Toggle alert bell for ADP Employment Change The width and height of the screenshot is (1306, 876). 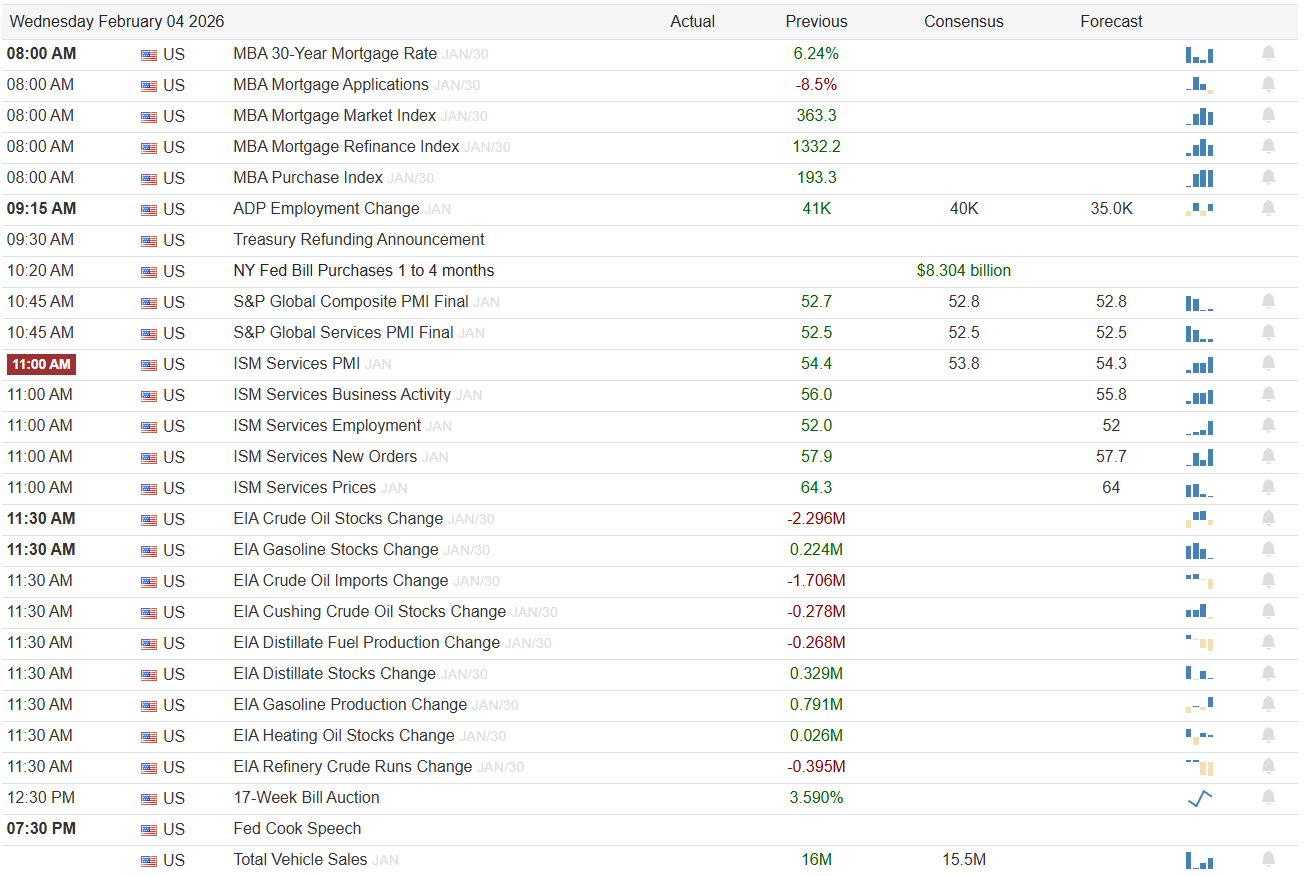click(x=1268, y=208)
